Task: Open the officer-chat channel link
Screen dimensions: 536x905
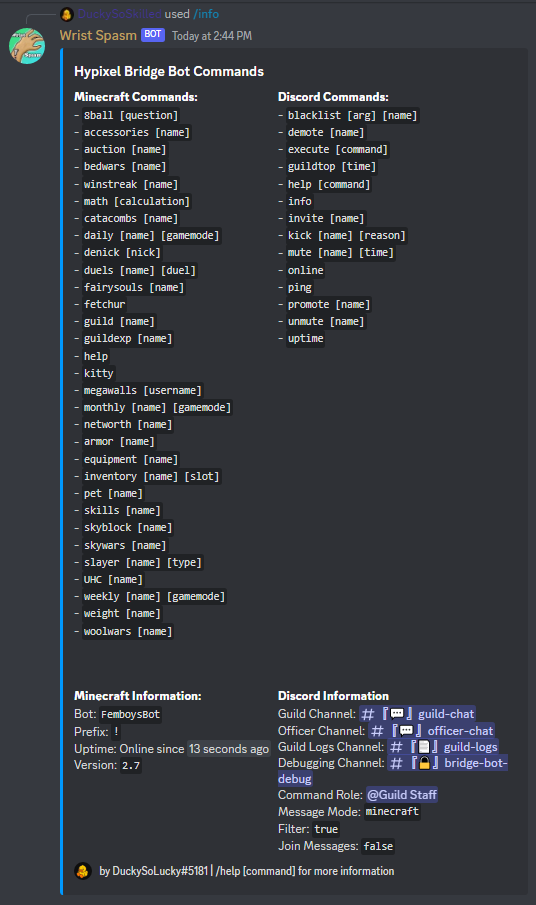Action: [x=432, y=731]
